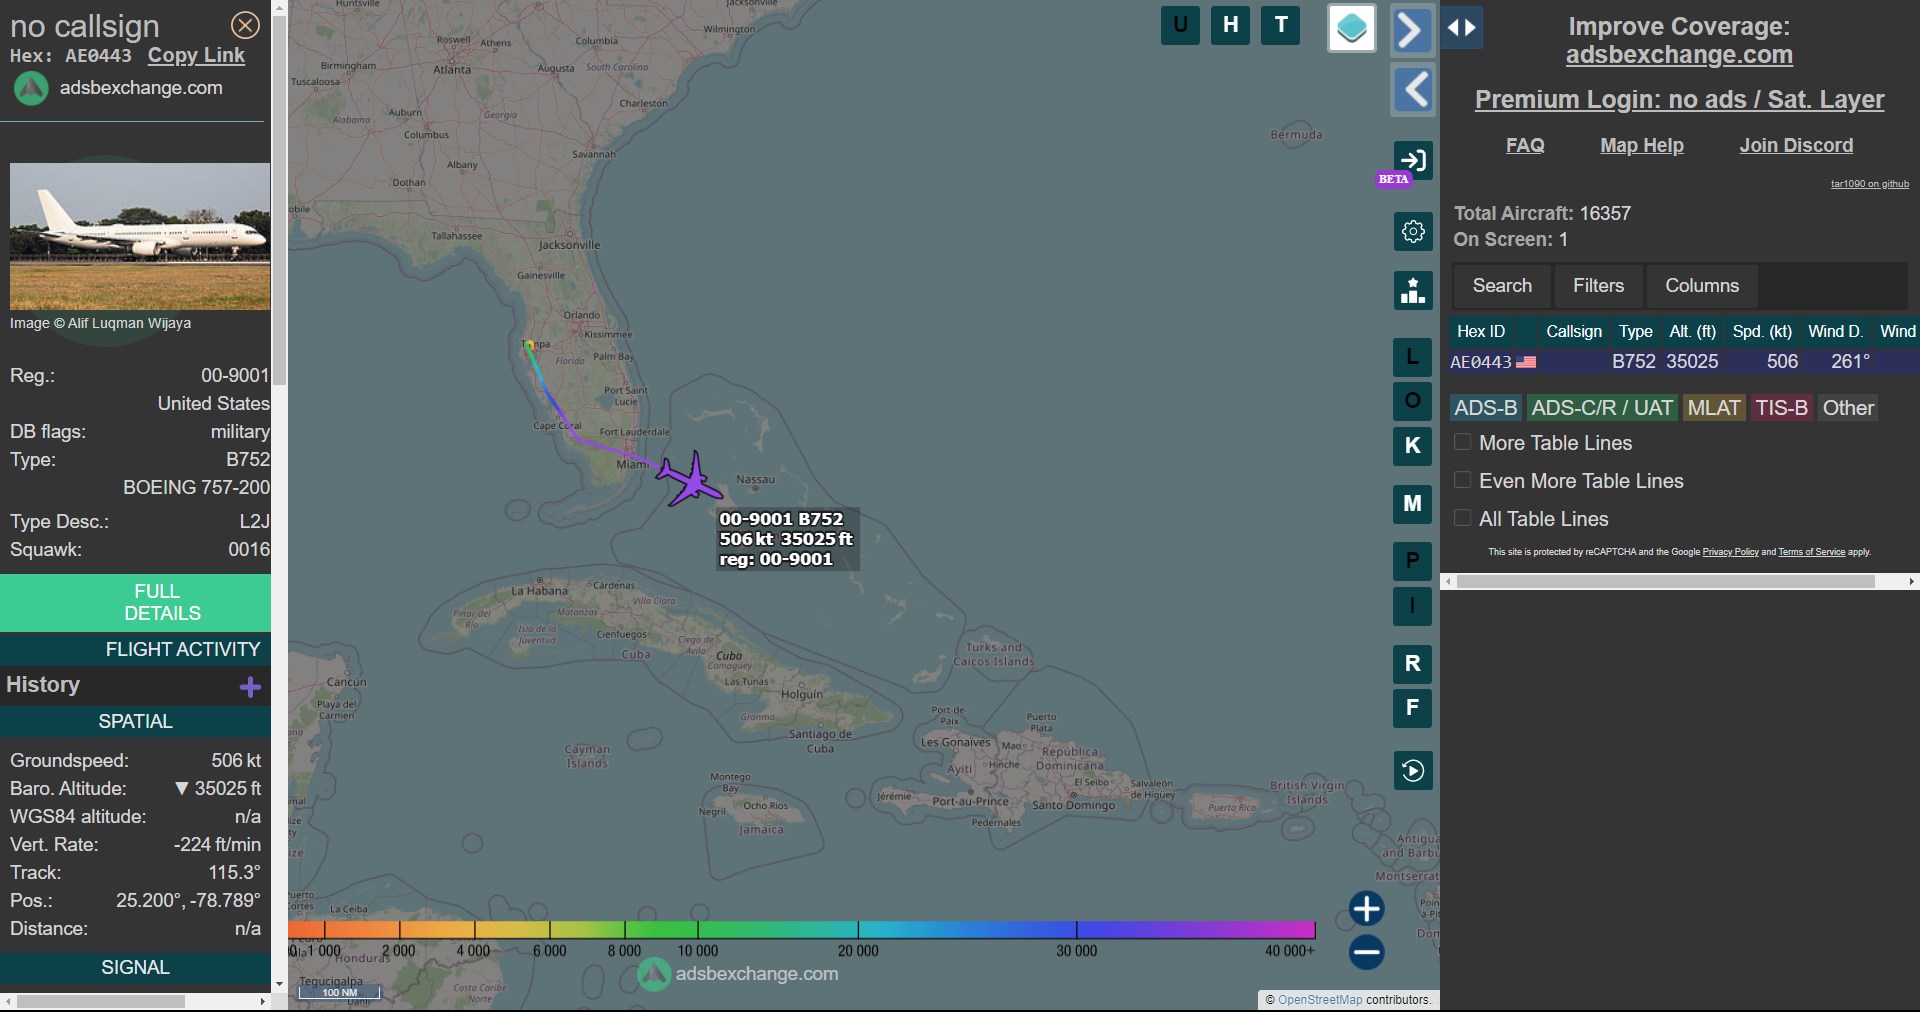Click right panel horizontal scrollbar
This screenshot has width=1920, height=1012.
(x=1665, y=581)
